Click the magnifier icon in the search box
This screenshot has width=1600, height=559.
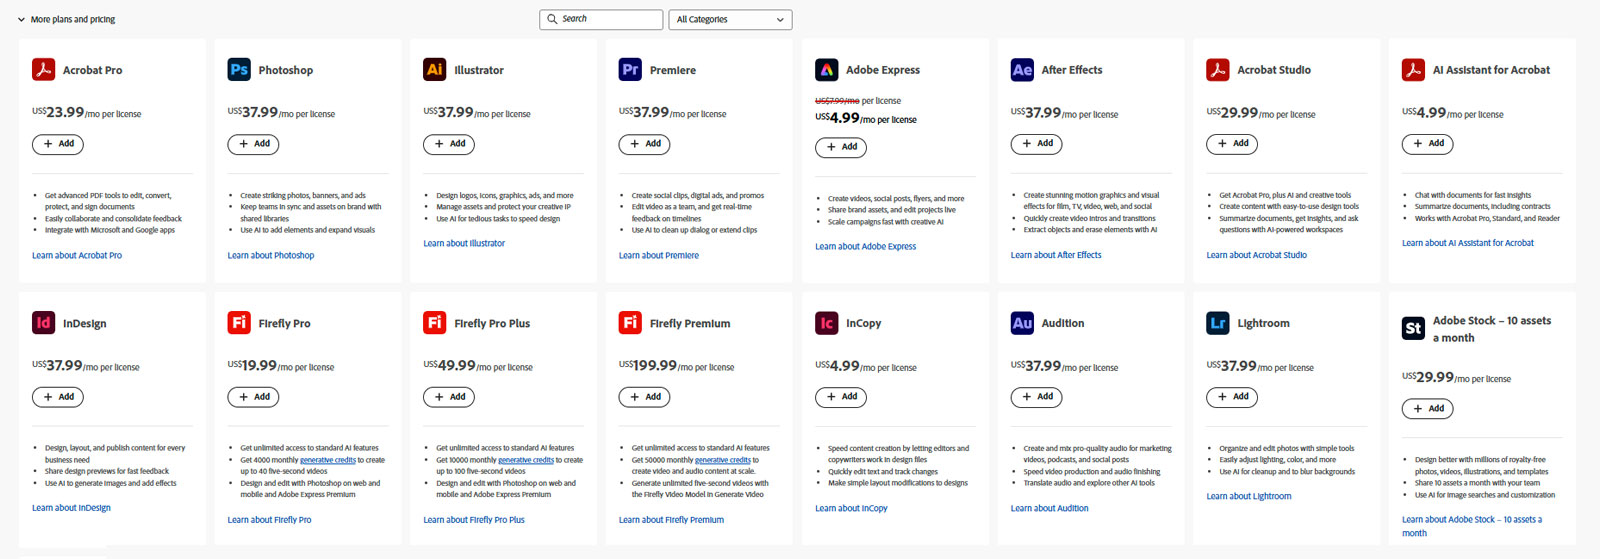(552, 19)
